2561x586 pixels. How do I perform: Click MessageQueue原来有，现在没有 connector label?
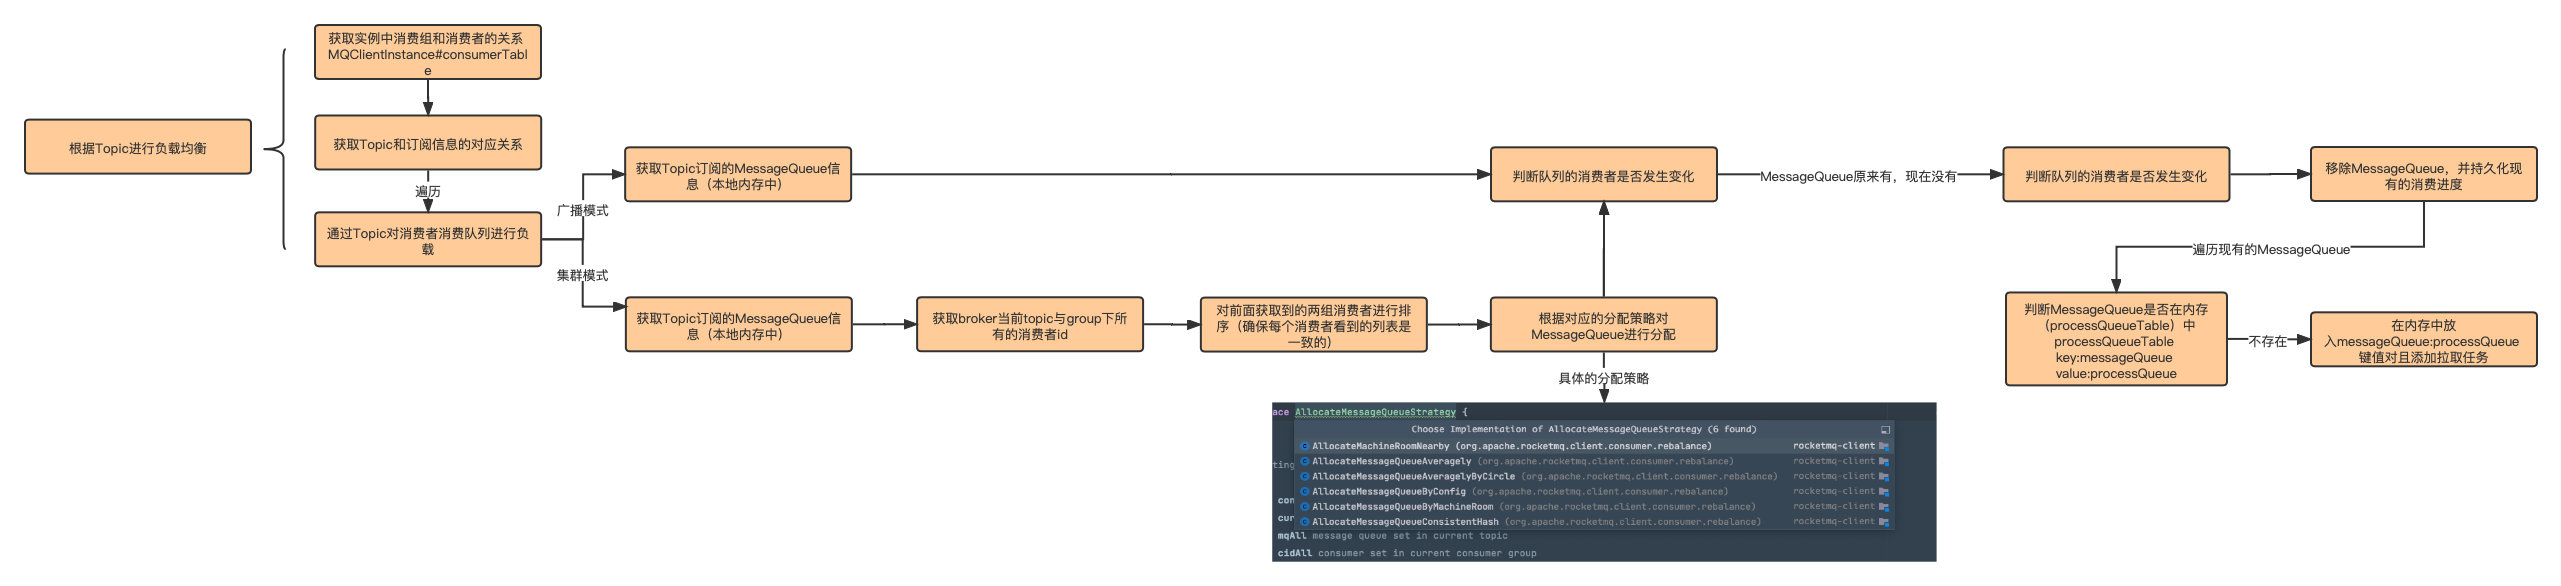[1858, 176]
